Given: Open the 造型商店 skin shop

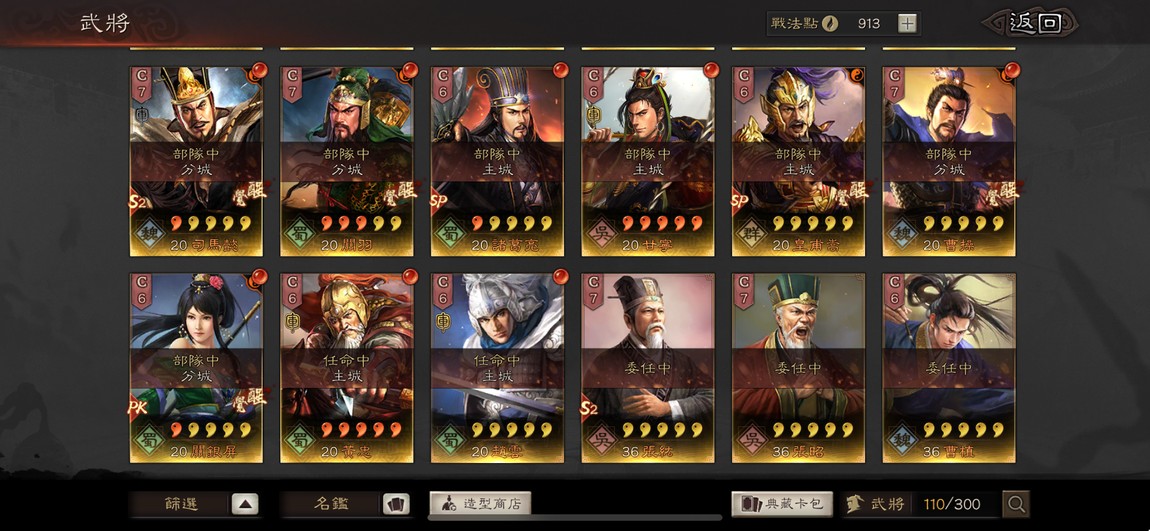Looking at the screenshot, I should tap(480, 503).
